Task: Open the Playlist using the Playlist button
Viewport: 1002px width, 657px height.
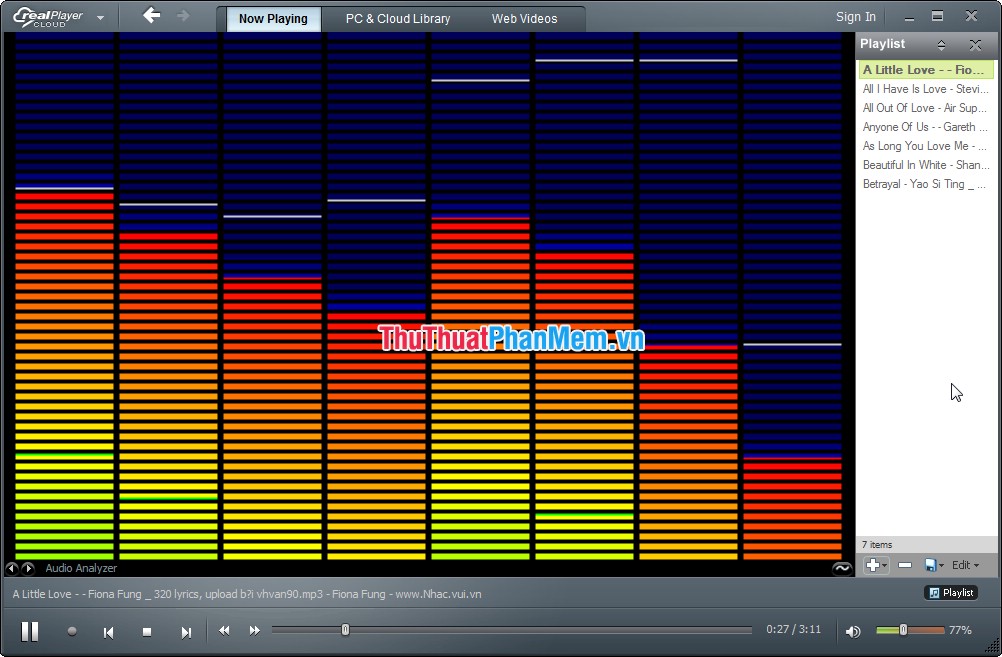Action: (x=951, y=592)
